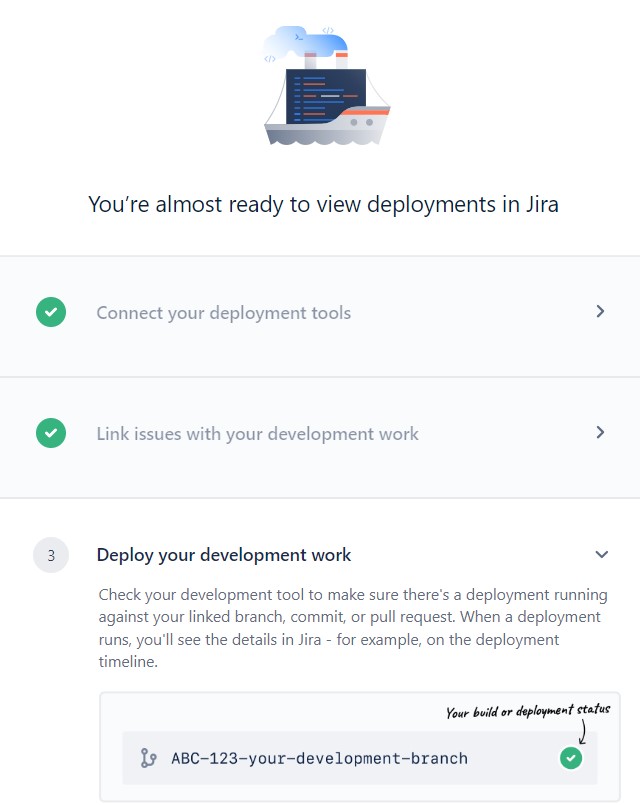Click the green checkmark beside Link issues with your development work
Viewport: 640px width, 805px height.
(x=51, y=433)
